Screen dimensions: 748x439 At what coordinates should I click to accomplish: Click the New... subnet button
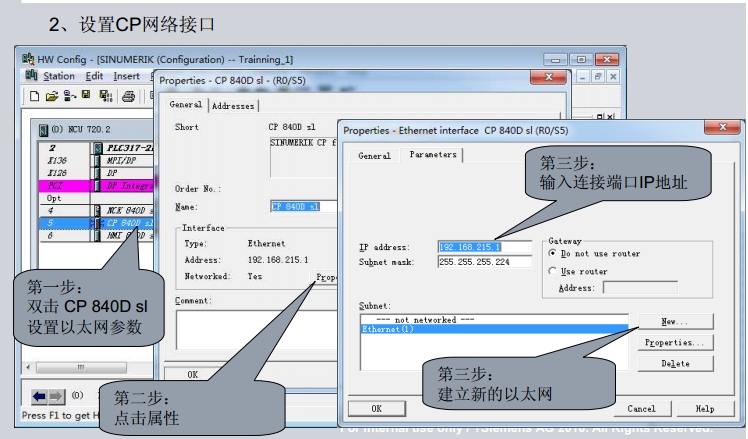pos(675,322)
